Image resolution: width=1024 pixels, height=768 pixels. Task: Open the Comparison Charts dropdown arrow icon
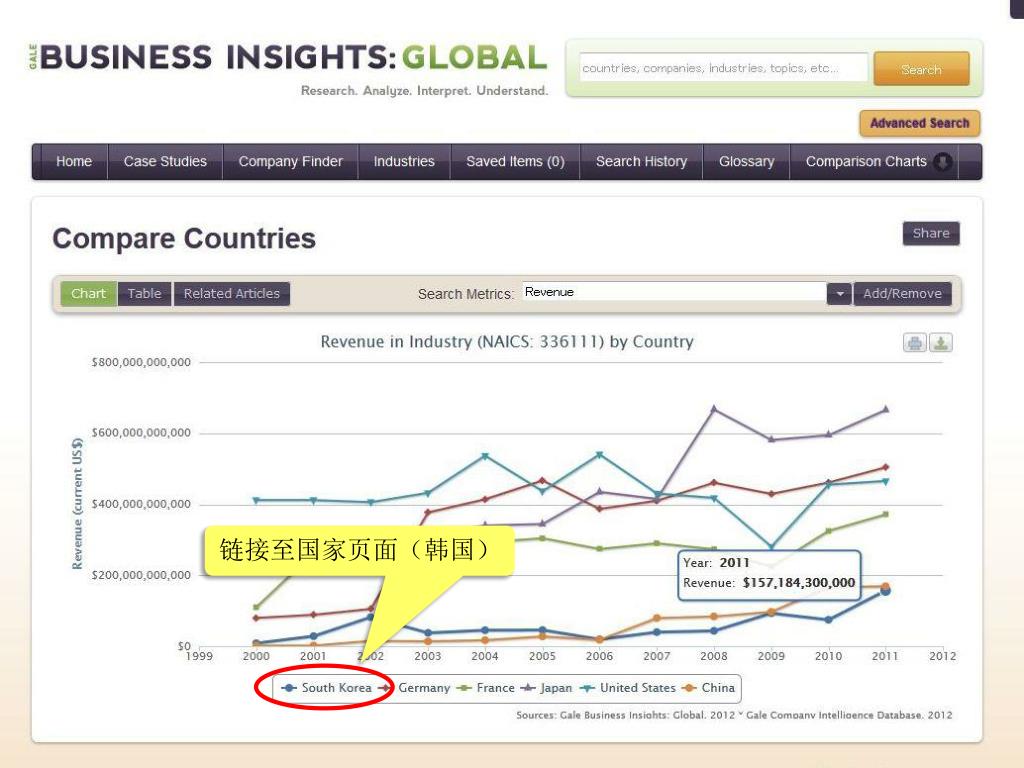pyautogui.click(x=942, y=161)
